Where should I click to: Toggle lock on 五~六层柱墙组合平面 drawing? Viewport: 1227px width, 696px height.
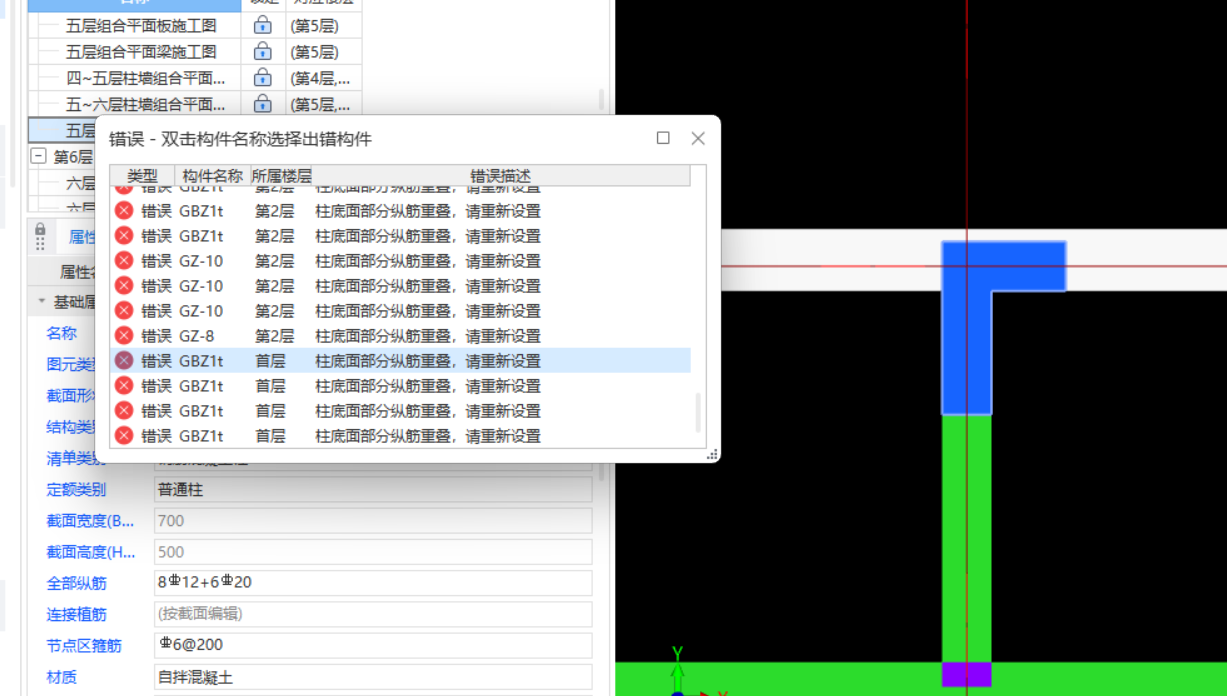coord(260,103)
